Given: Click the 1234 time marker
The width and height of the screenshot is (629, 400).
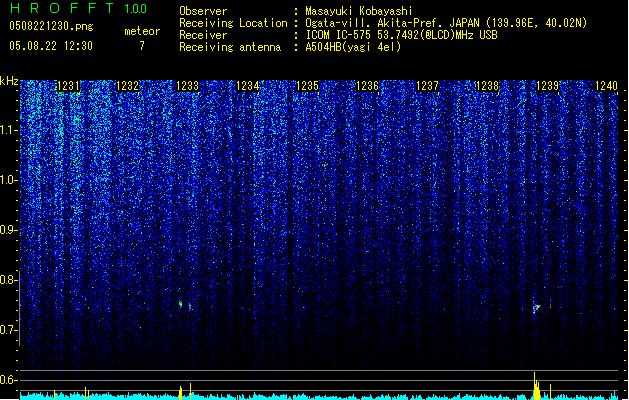Looking at the screenshot, I should point(248,86).
